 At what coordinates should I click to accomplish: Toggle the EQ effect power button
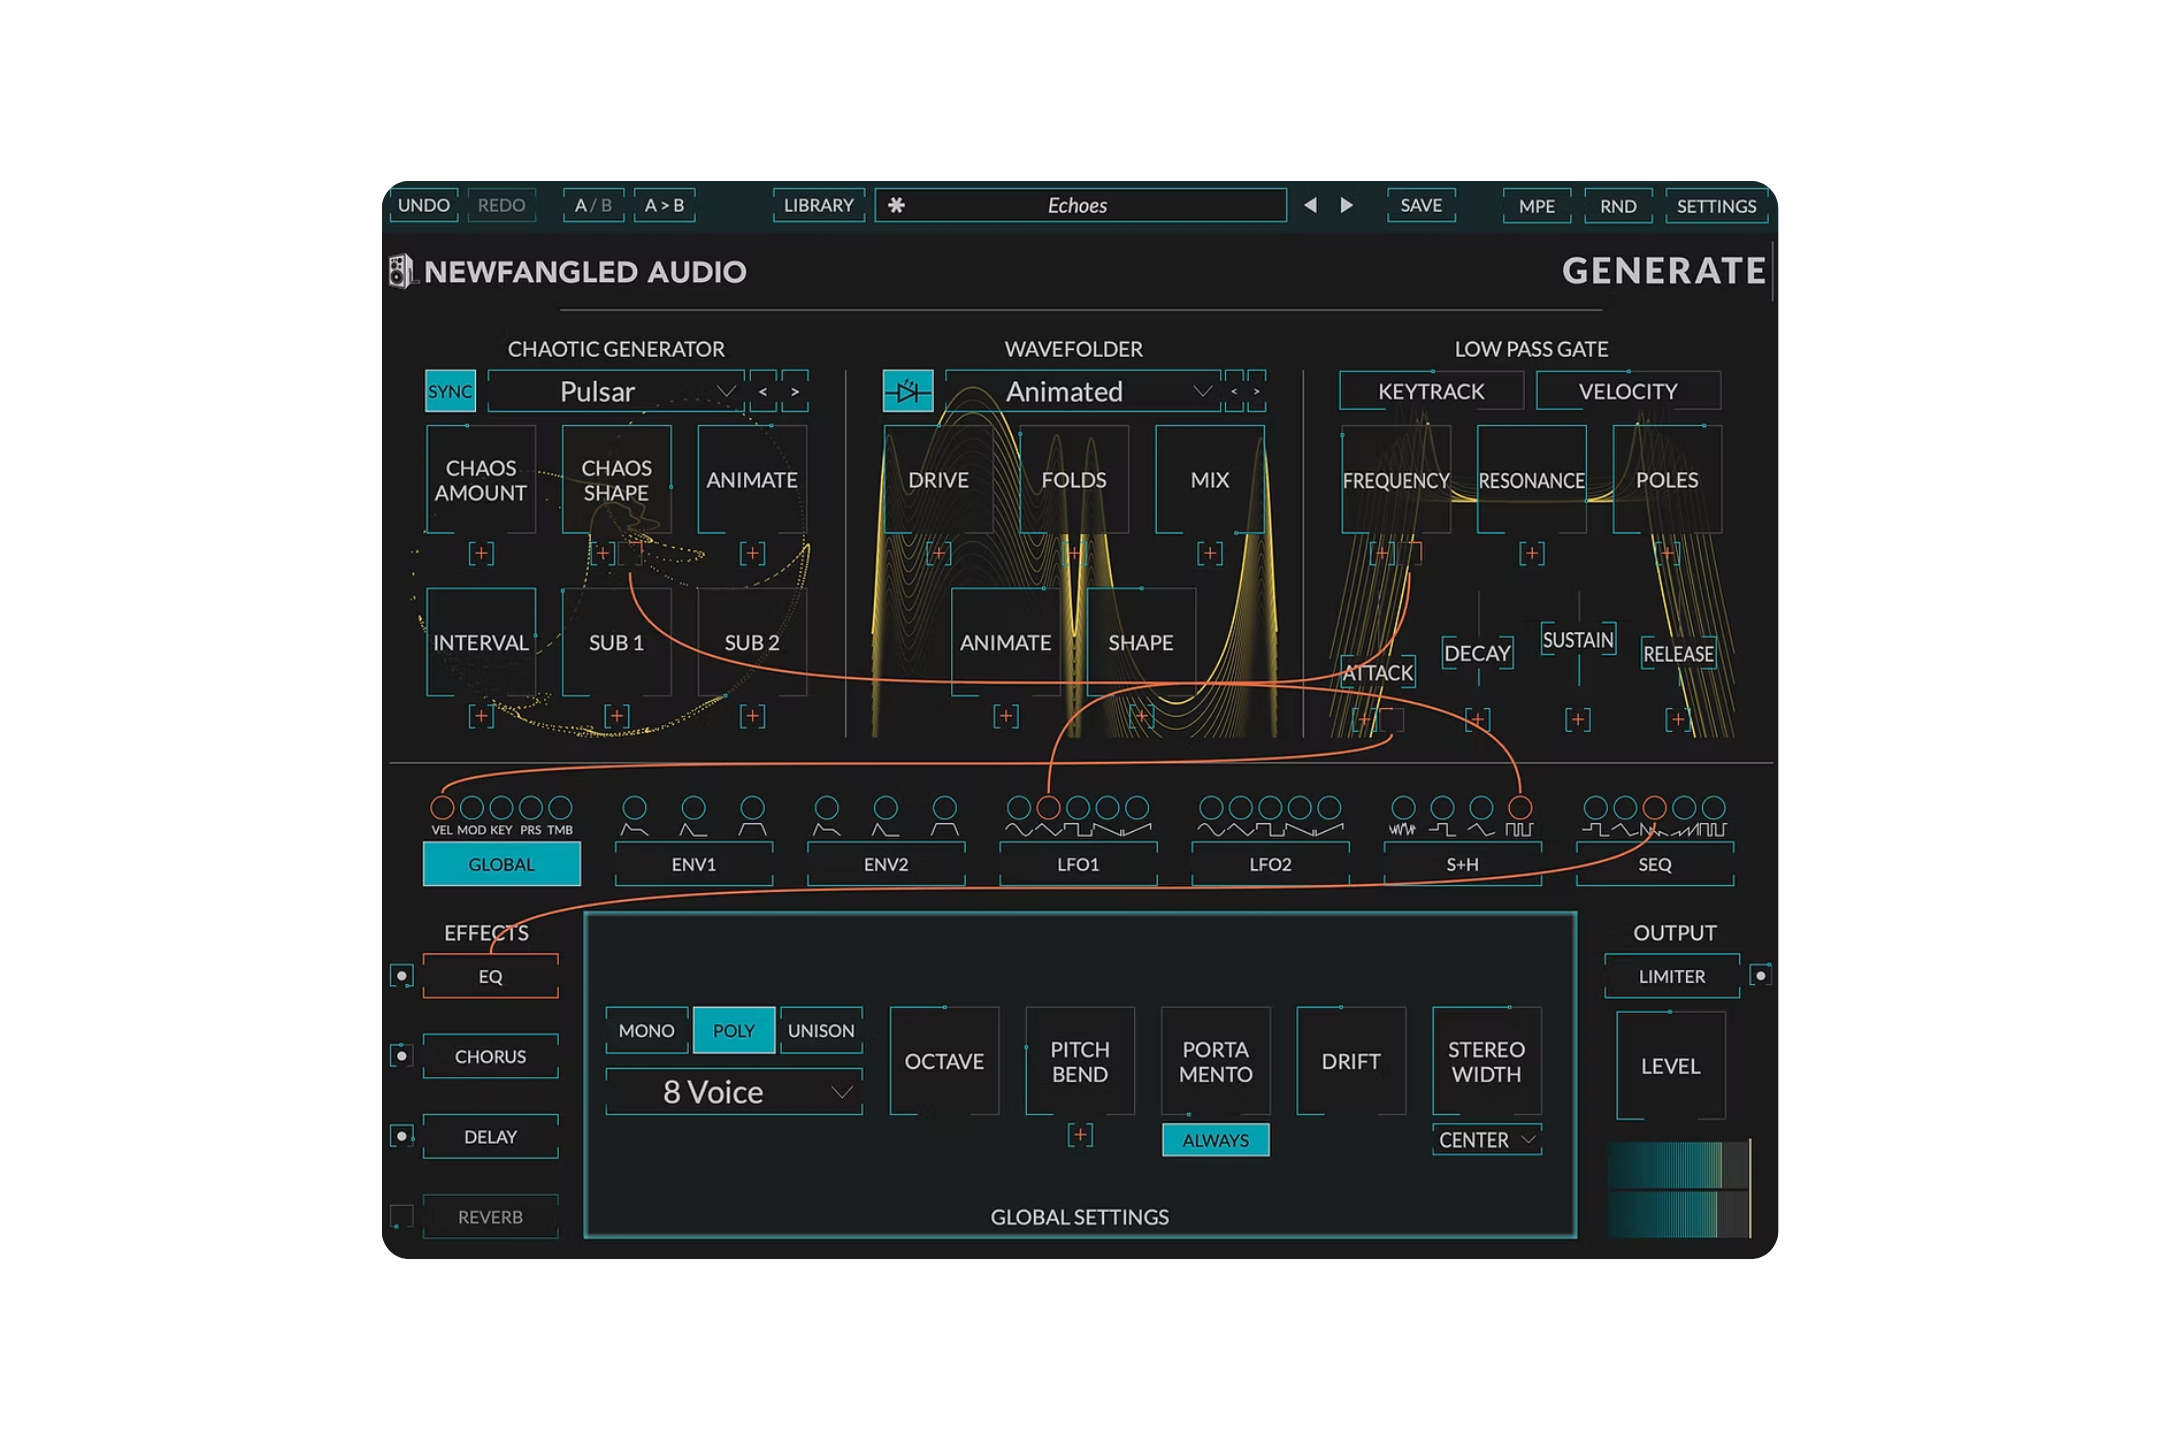[401, 976]
